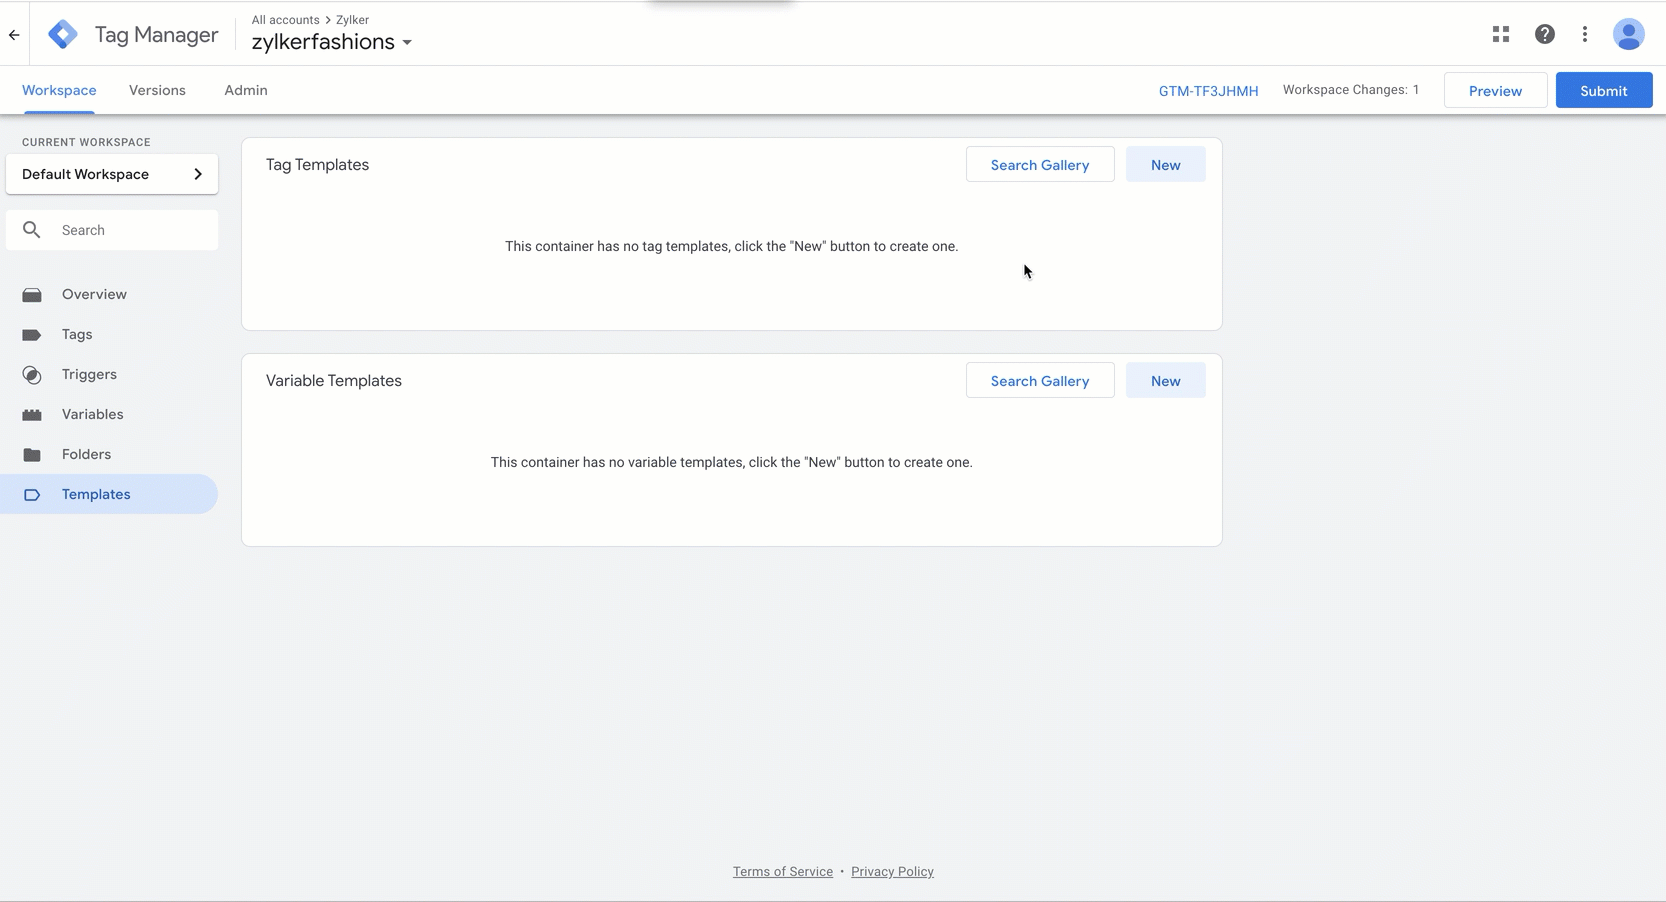
Task: Open Overview in the sidebar
Action: pos(109,294)
